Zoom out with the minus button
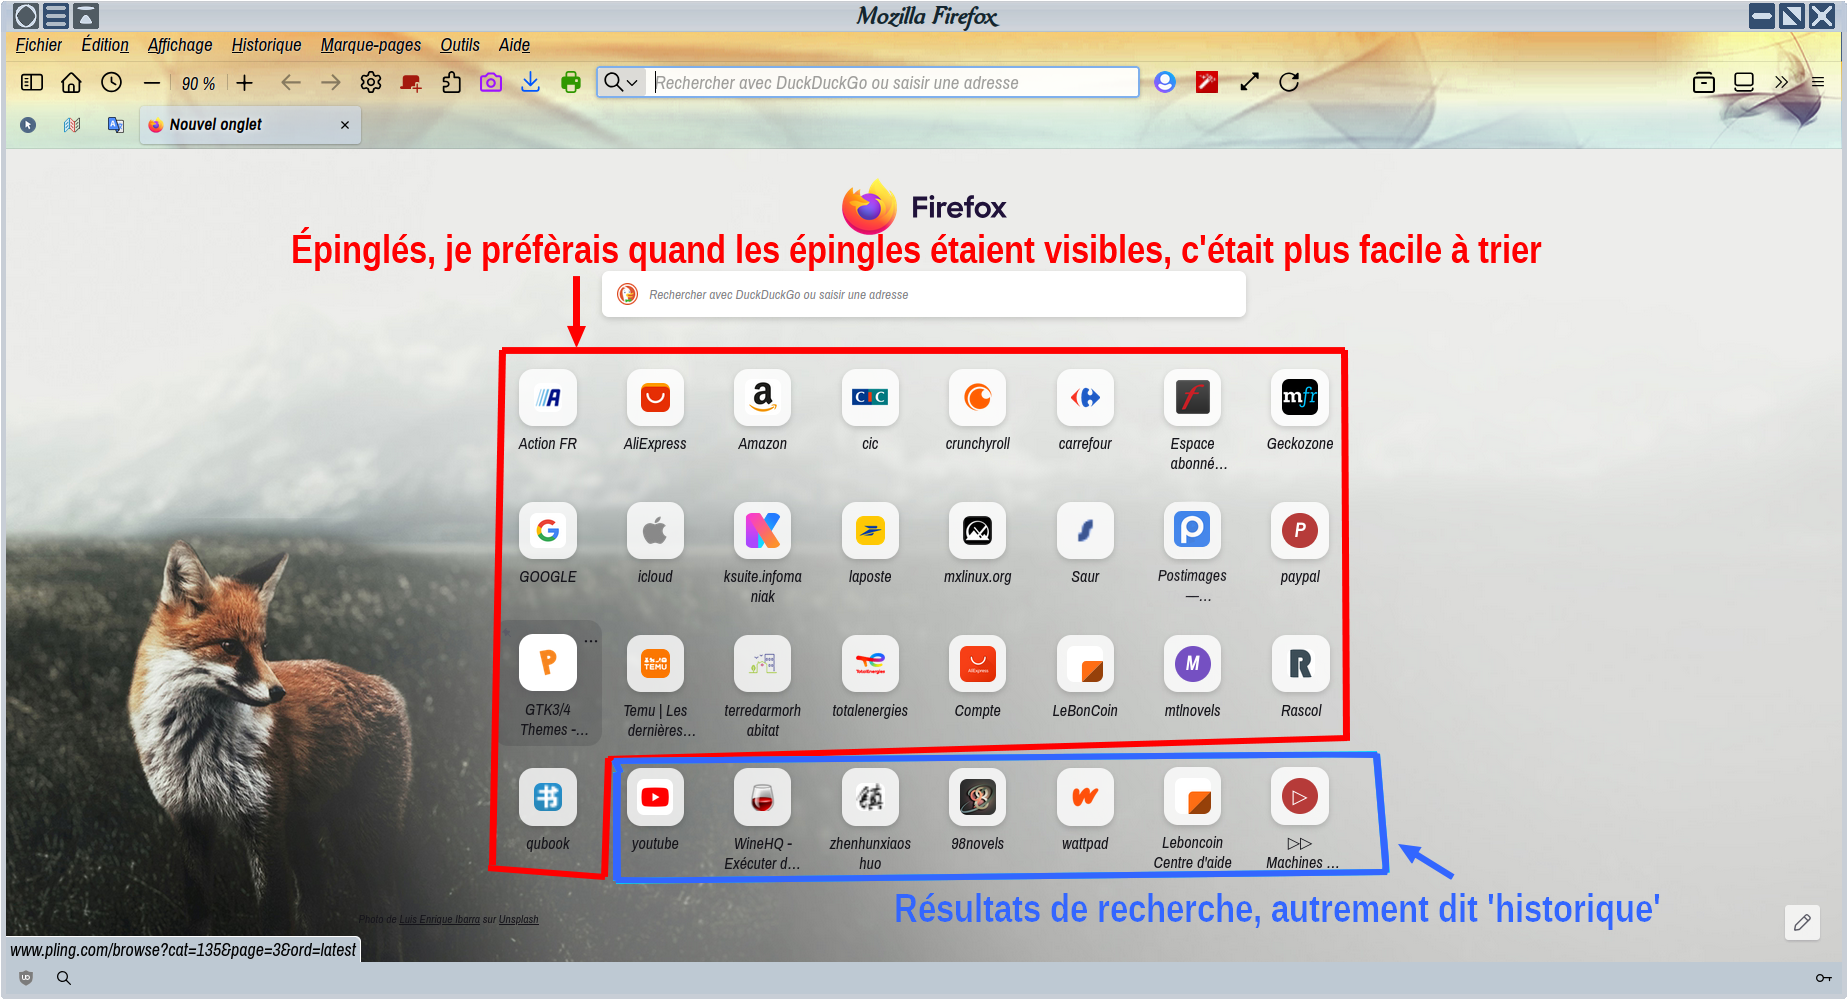This screenshot has width=1848, height=1000. pyautogui.click(x=152, y=83)
